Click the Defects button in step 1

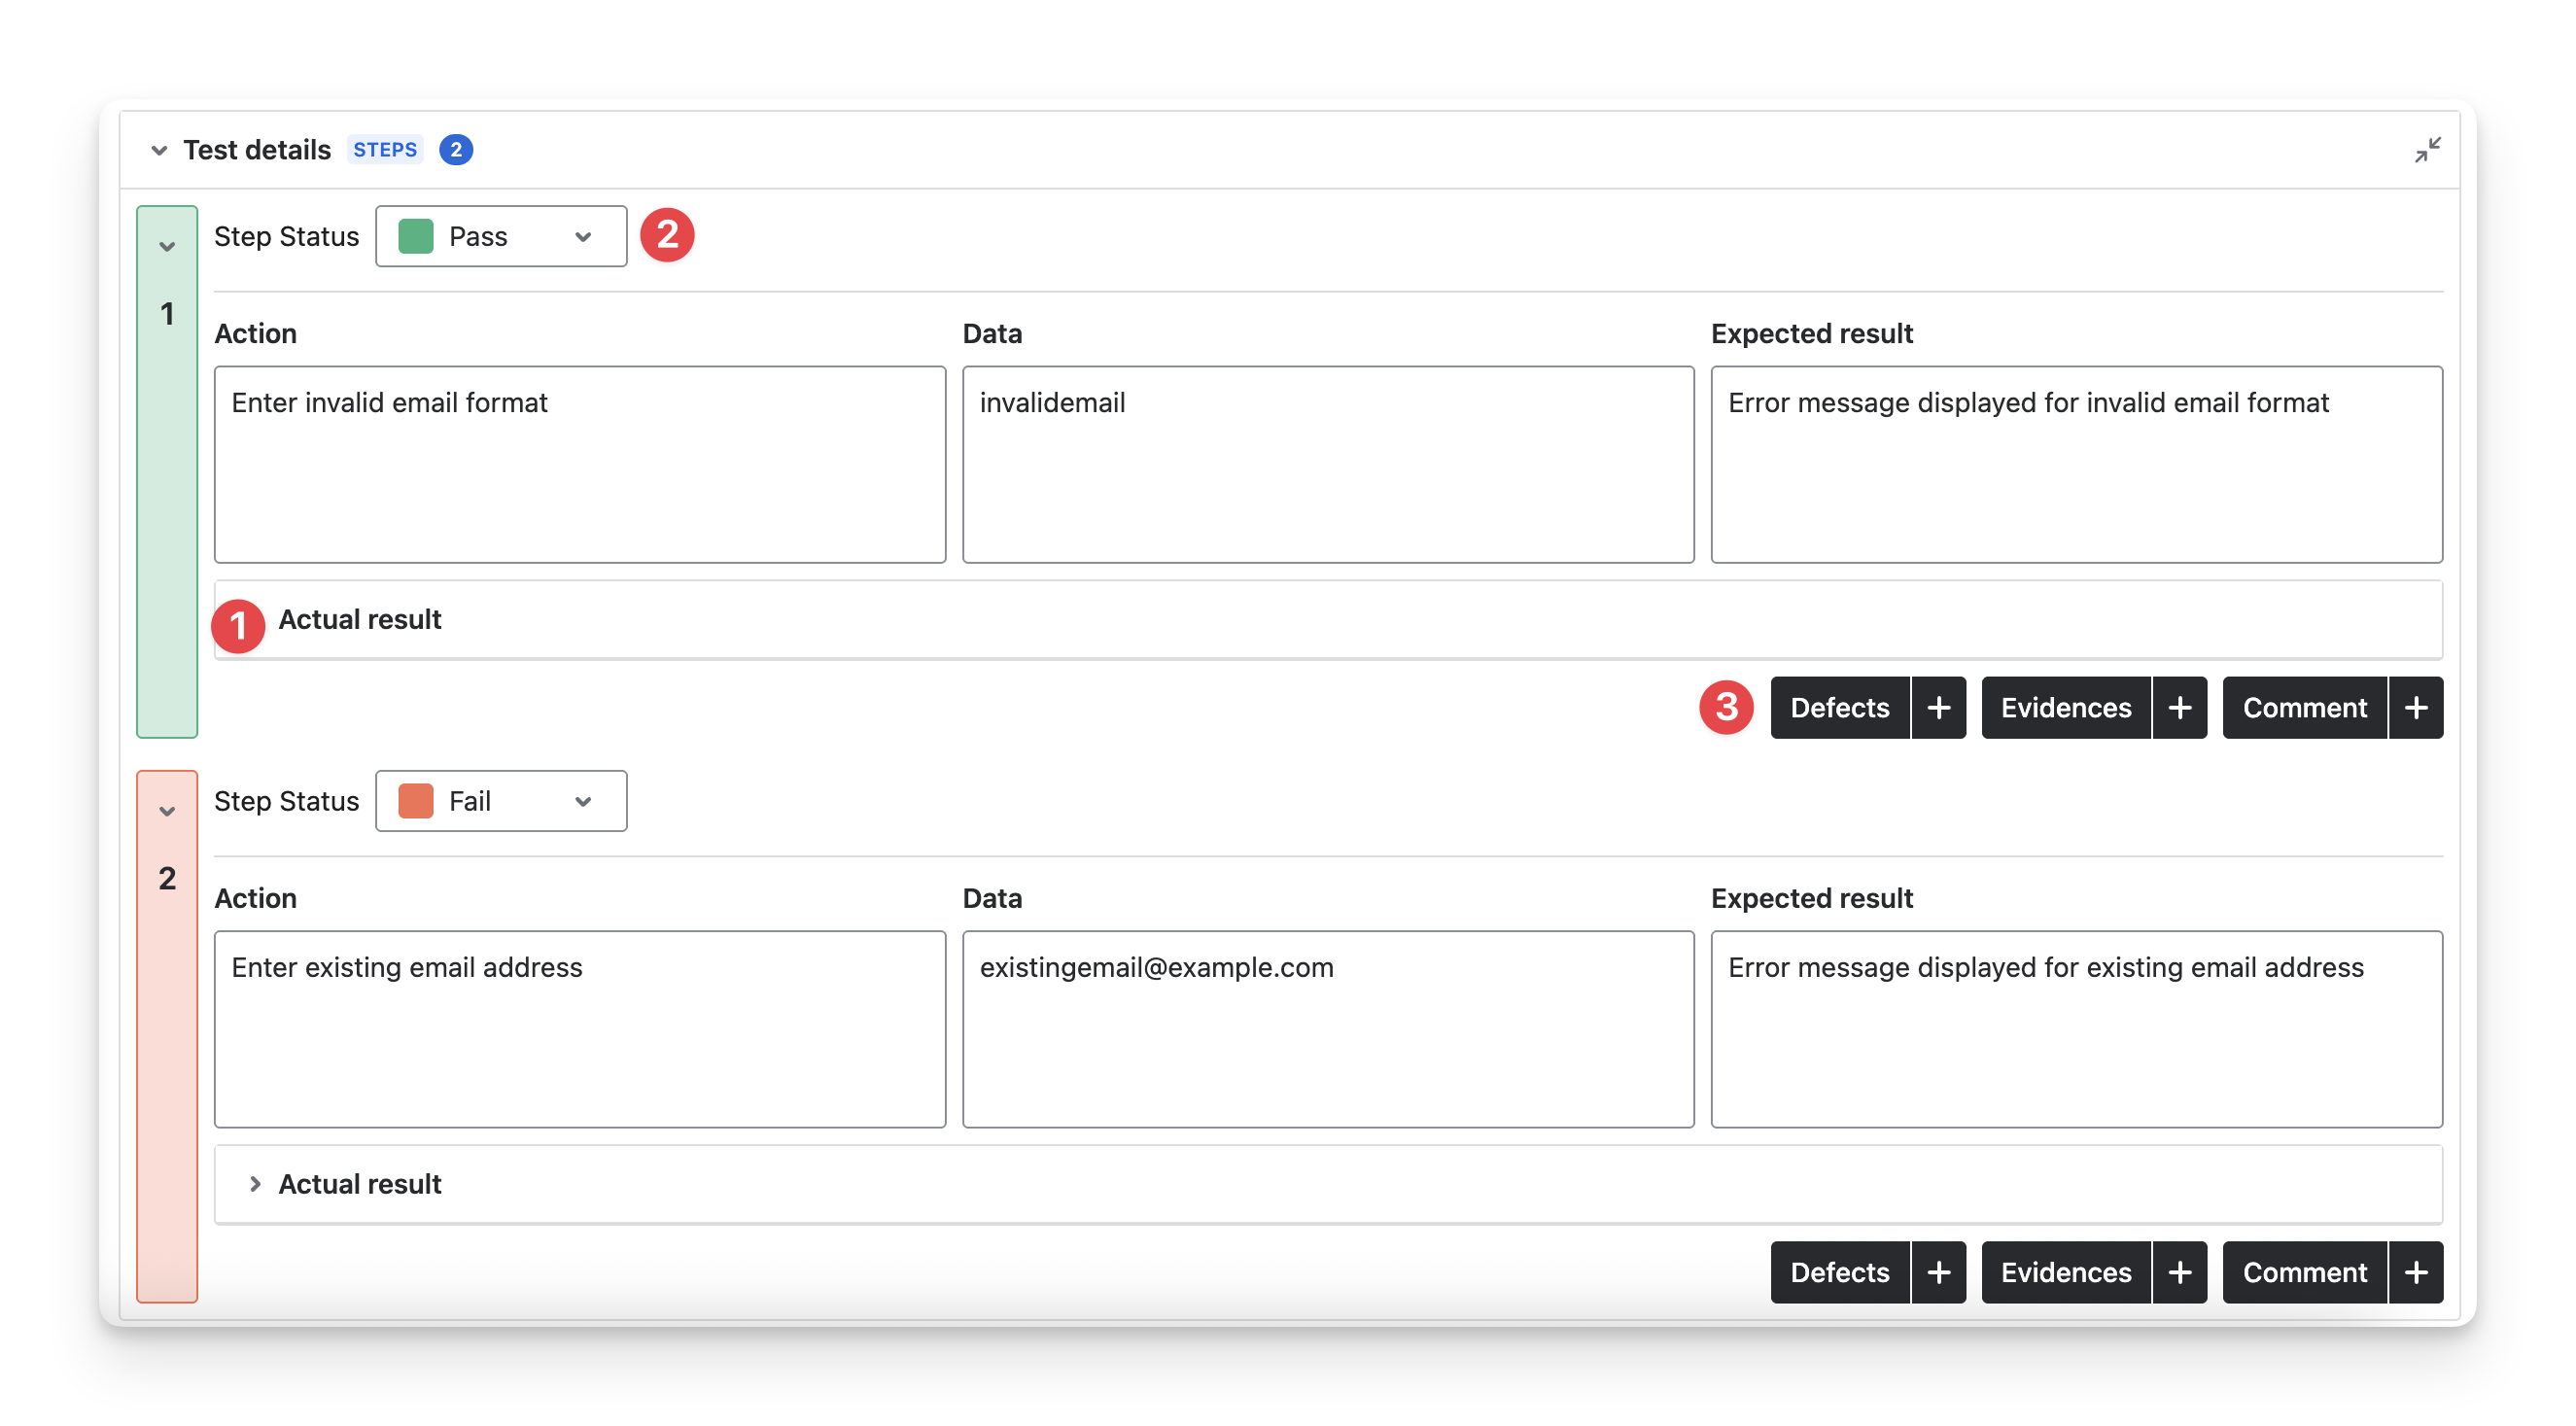[1839, 708]
